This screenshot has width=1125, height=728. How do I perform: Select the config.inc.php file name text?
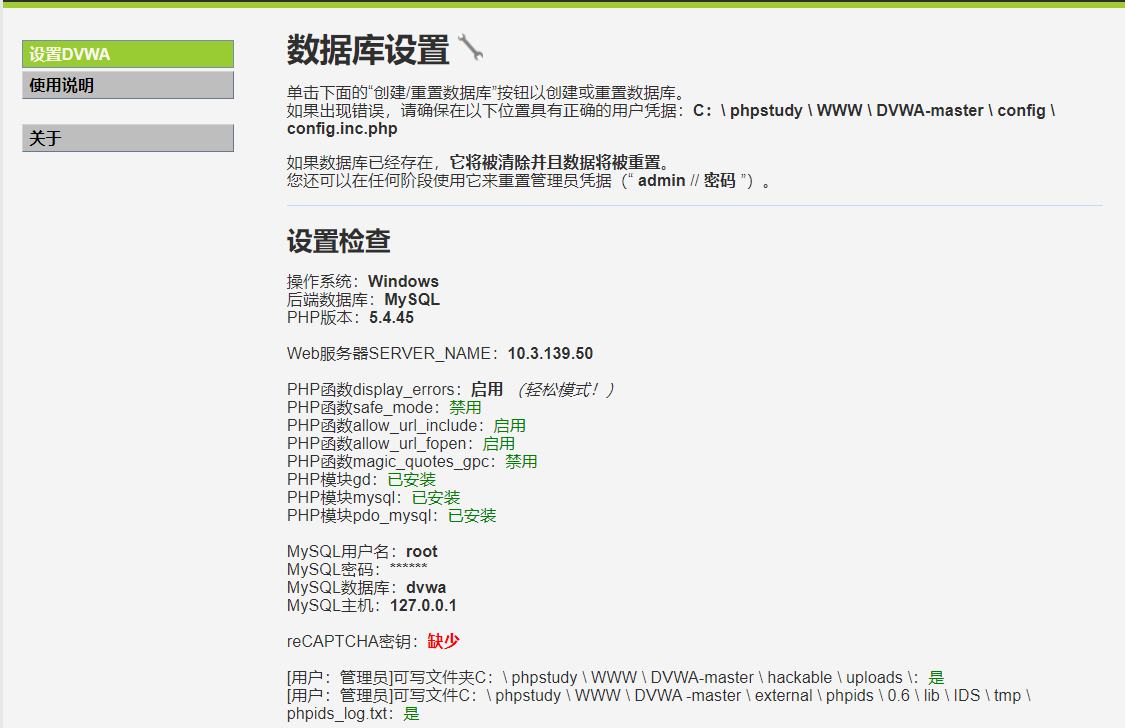342,129
